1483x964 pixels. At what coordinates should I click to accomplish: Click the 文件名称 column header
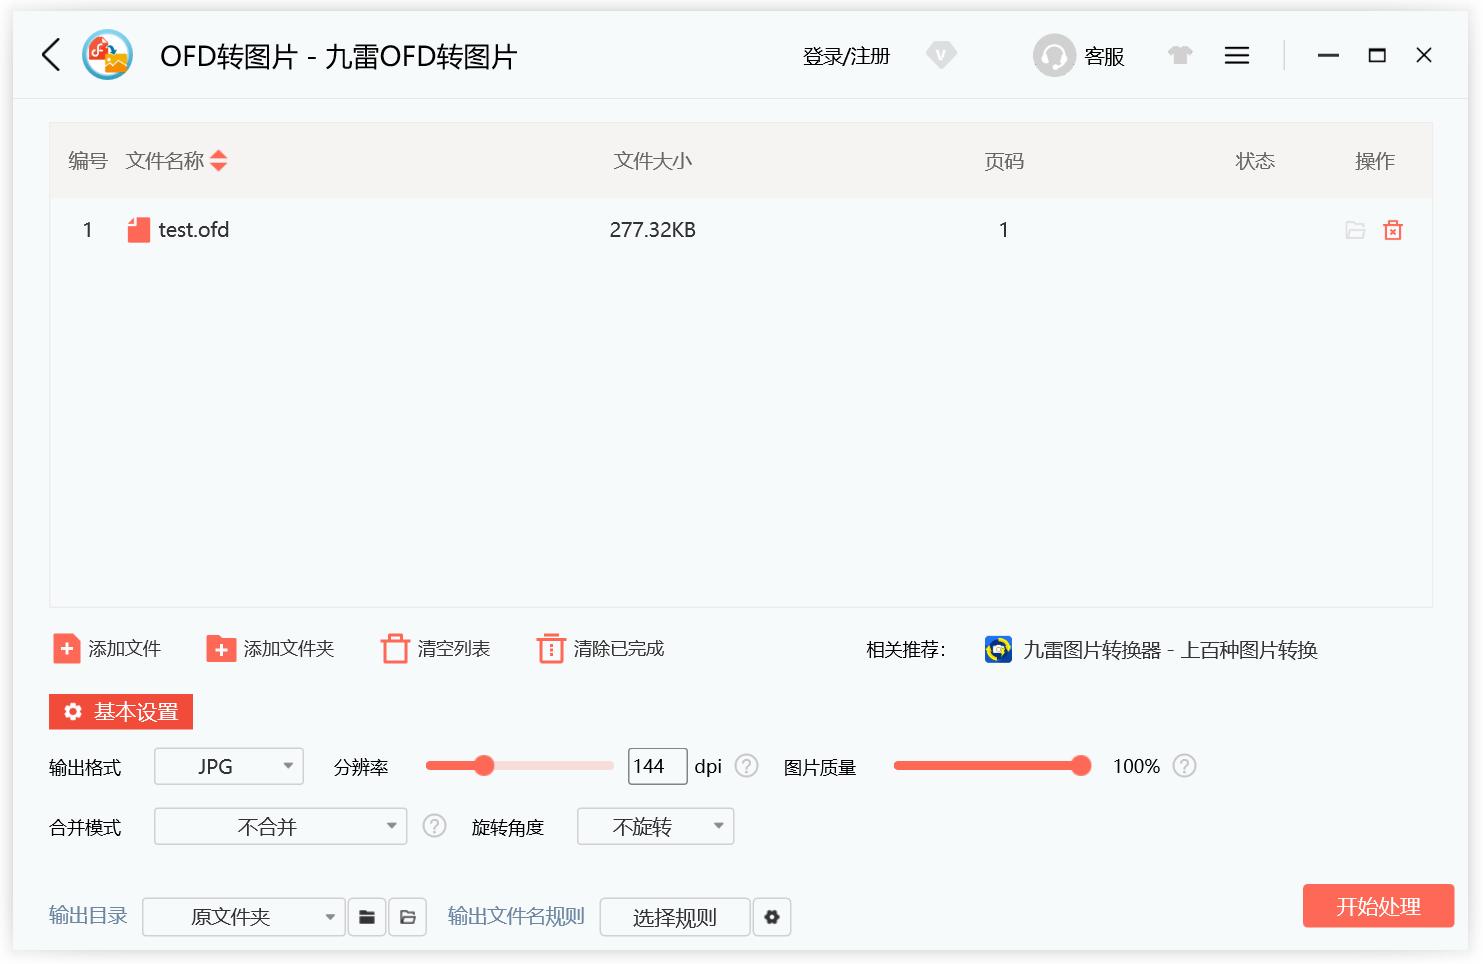click(x=165, y=161)
